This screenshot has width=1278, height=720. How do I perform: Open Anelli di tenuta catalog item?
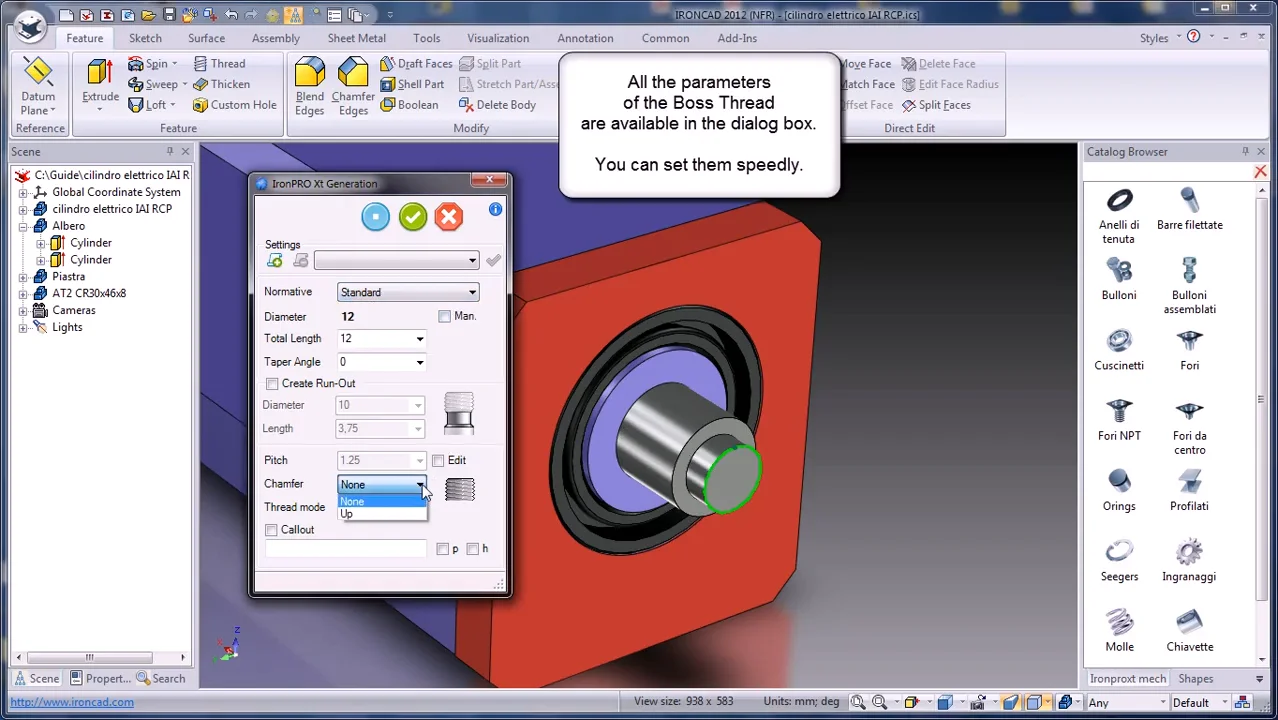tap(1119, 216)
